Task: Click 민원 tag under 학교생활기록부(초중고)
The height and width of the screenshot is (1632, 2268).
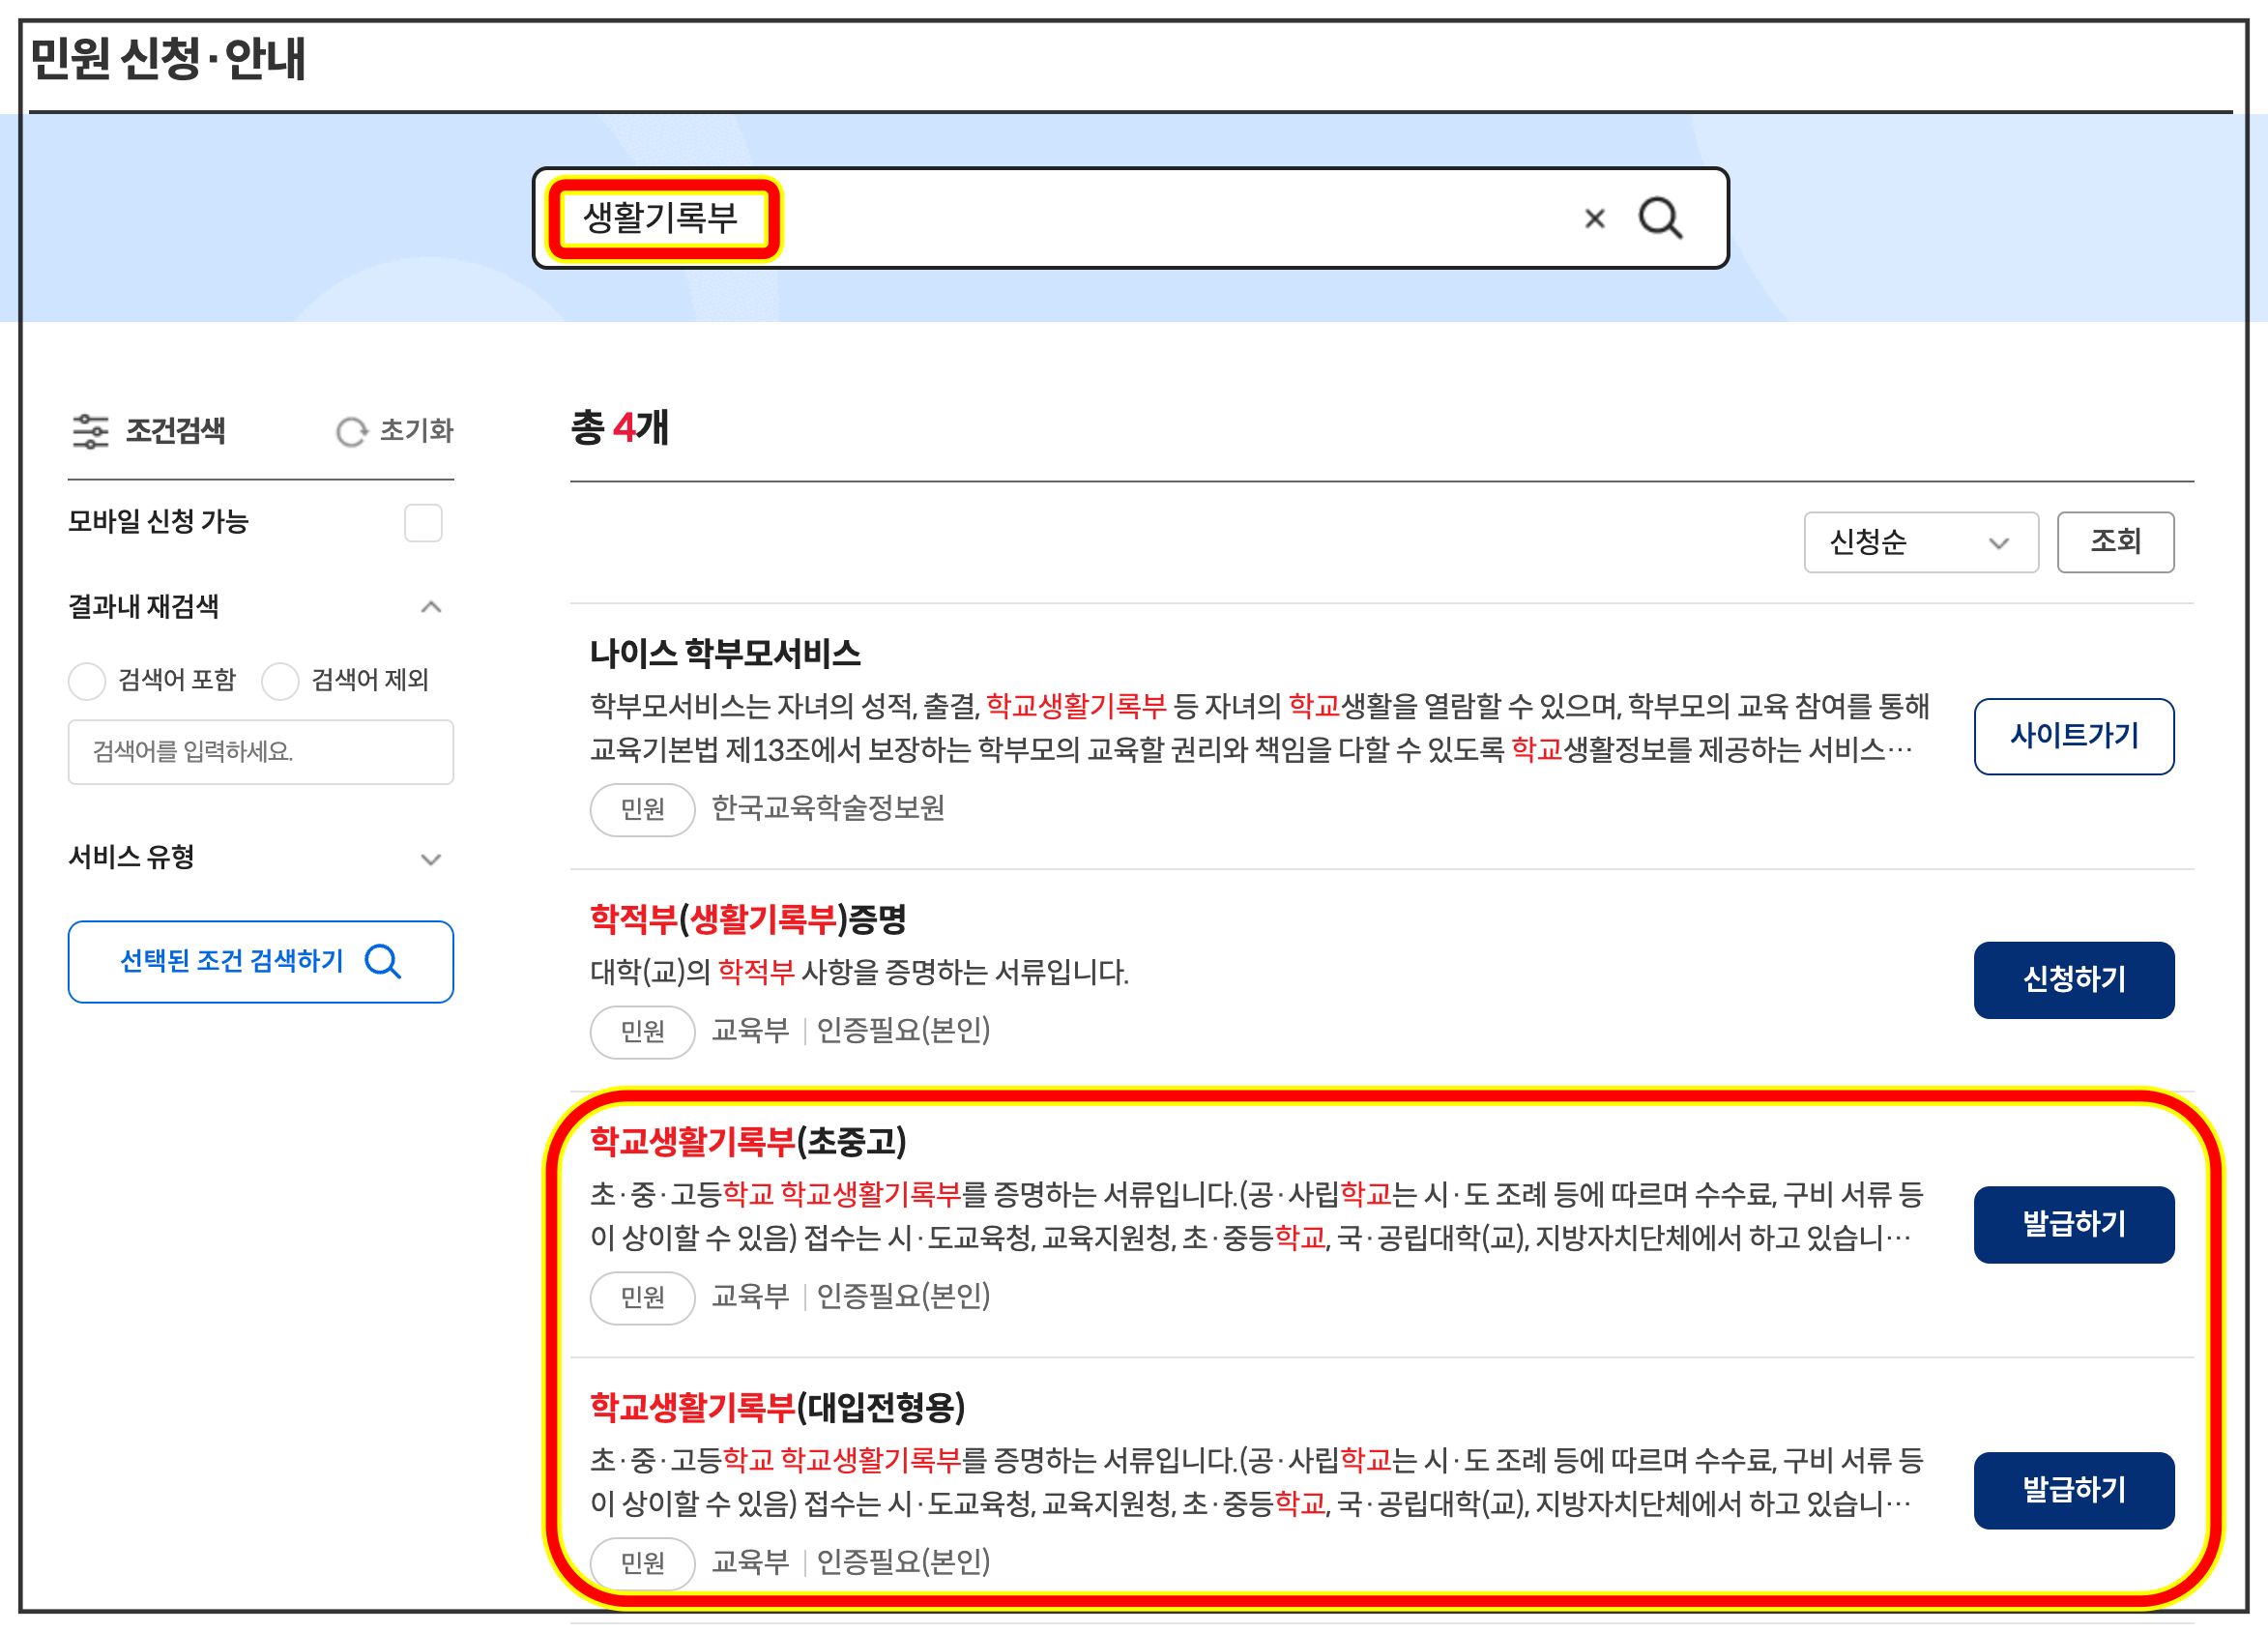Action: point(642,1297)
